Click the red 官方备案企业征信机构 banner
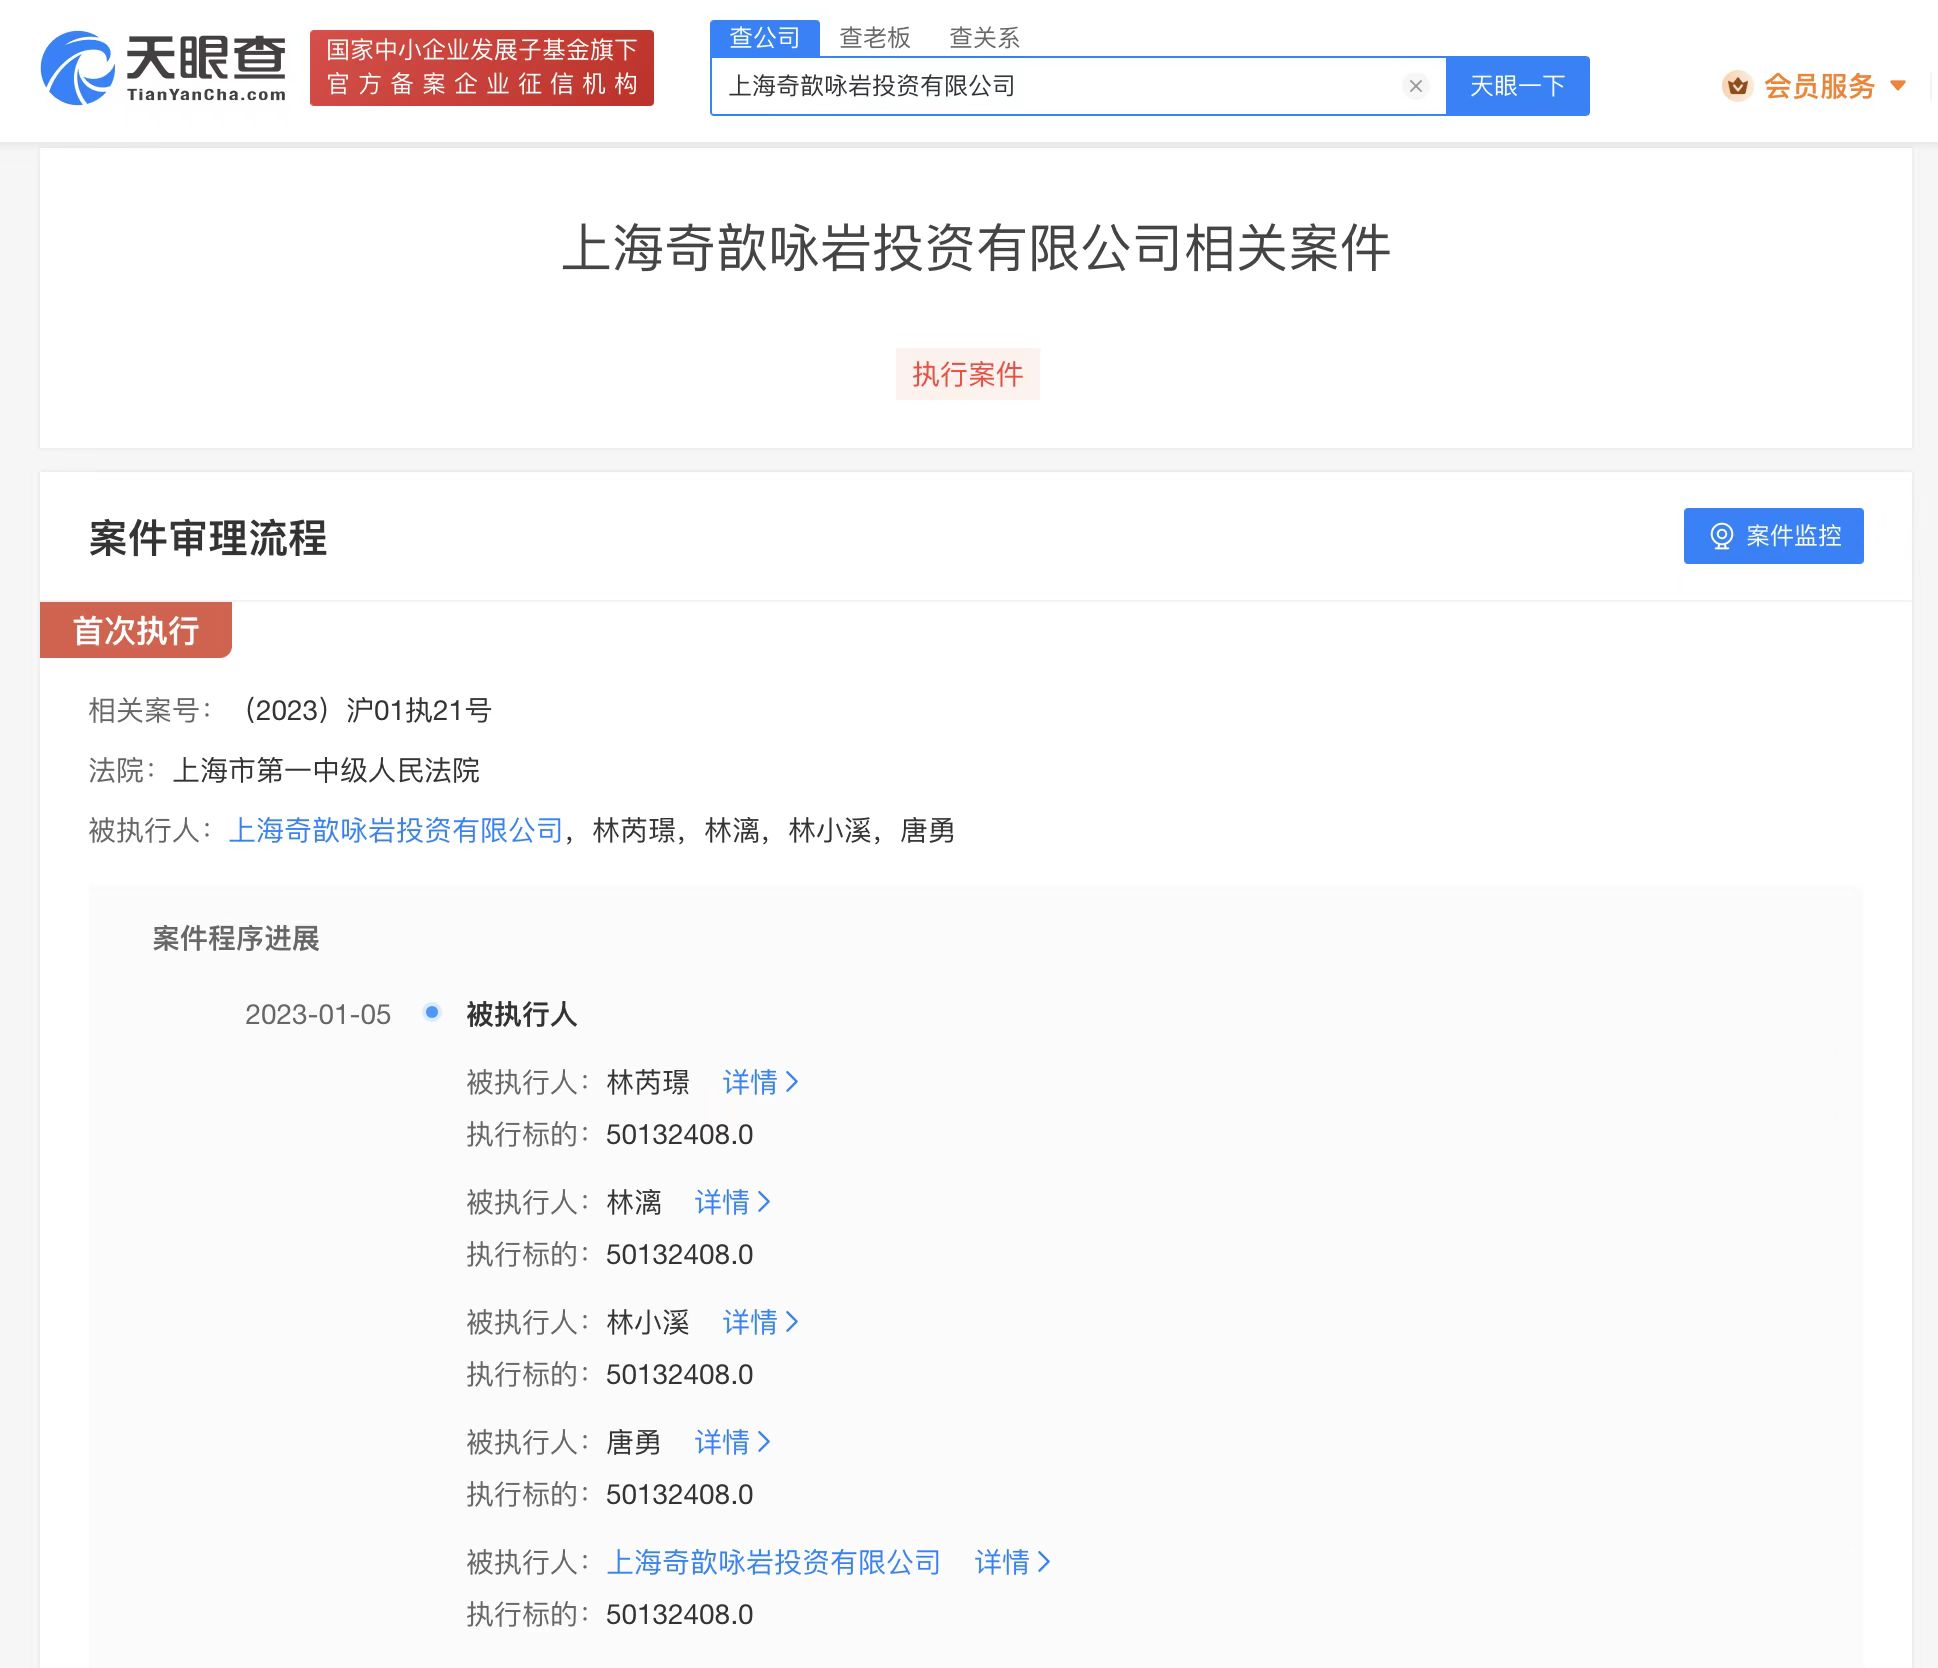Image resolution: width=1938 pixels, height=1668 pixels. tap(482, 68)
